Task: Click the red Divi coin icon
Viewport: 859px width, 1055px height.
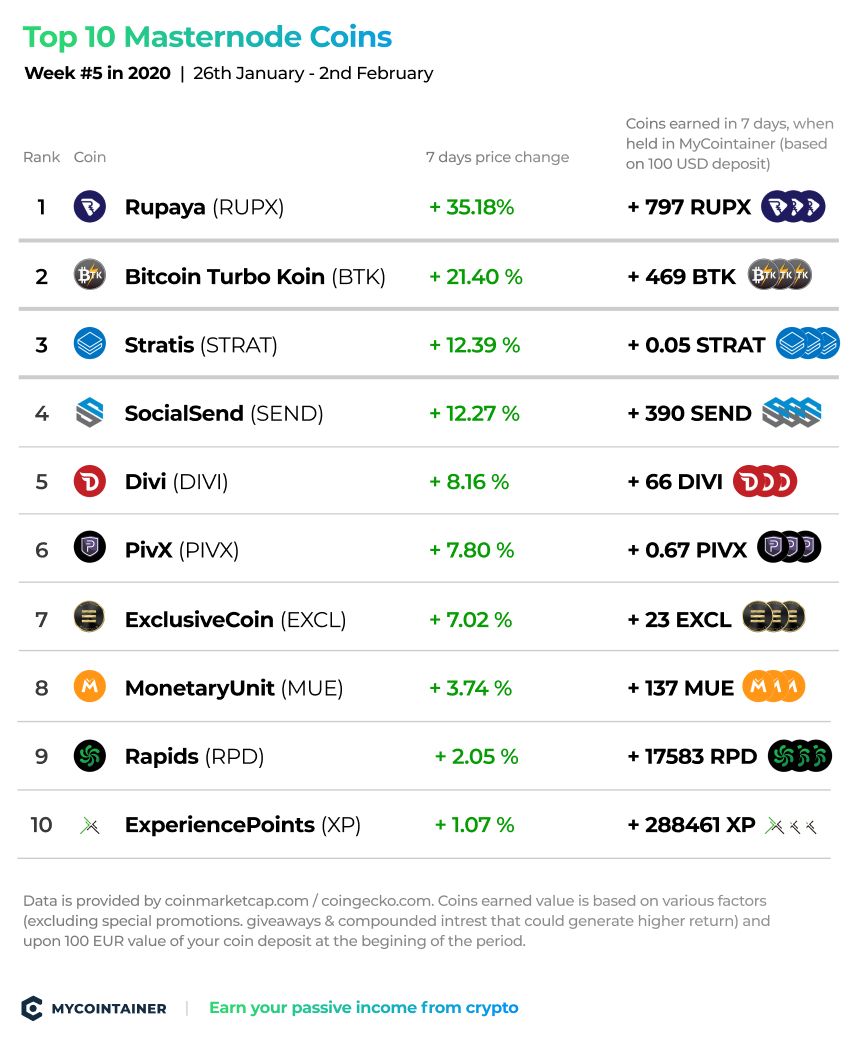Action: [89, 481]
